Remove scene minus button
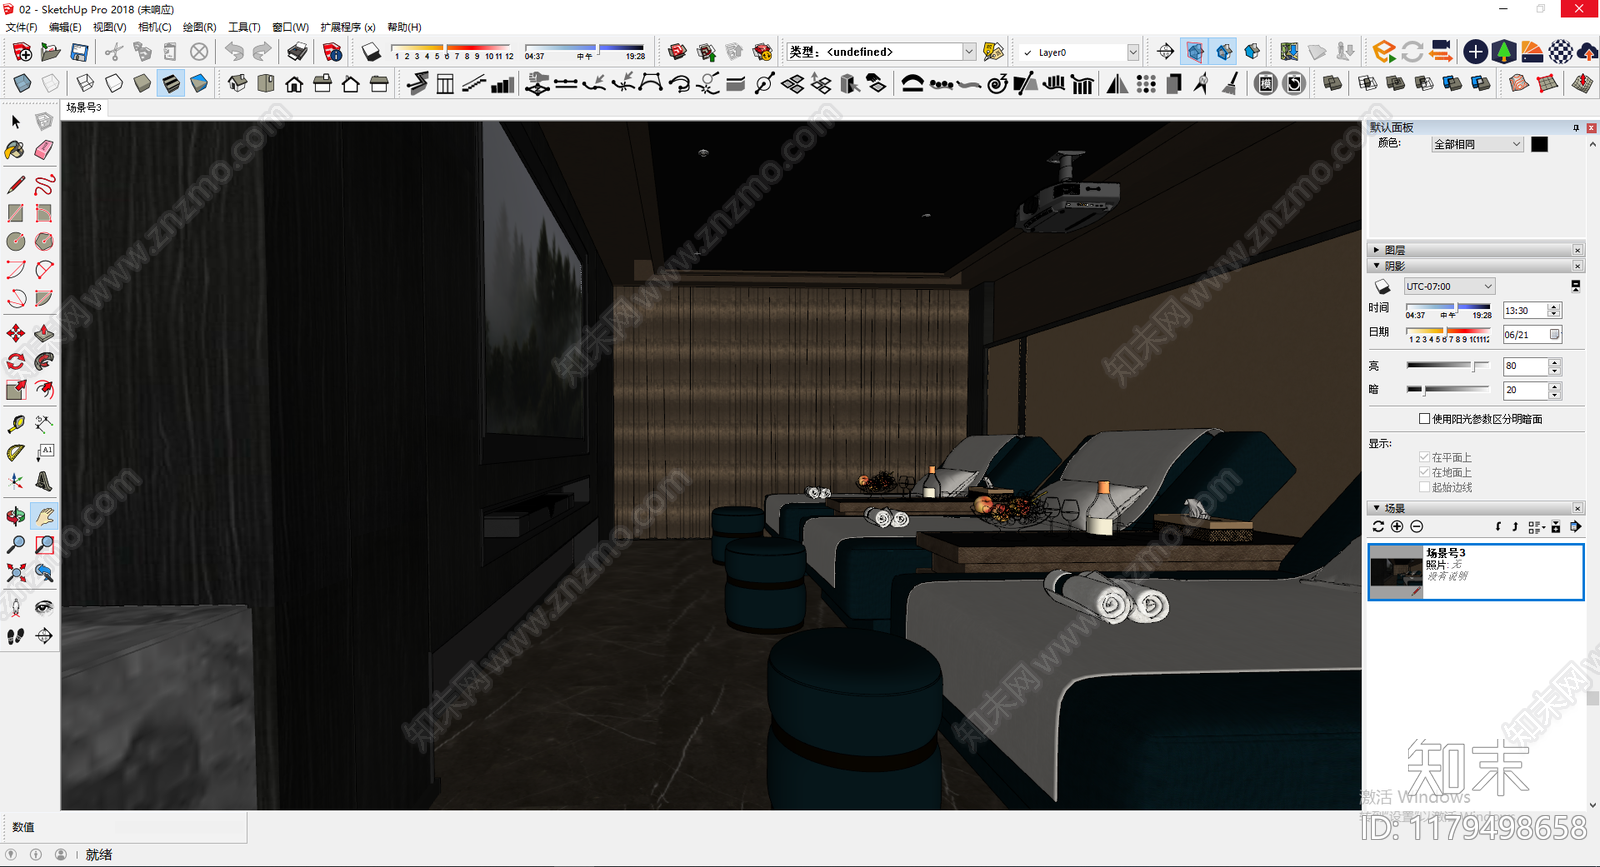 click(1416, 527)
